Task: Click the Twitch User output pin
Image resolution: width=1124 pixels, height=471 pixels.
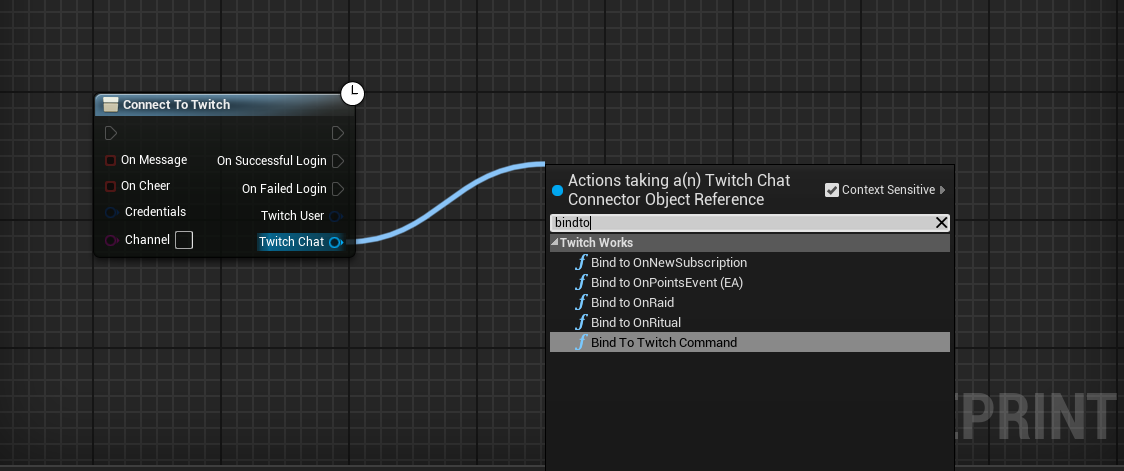Action: (x=337, y=216)
